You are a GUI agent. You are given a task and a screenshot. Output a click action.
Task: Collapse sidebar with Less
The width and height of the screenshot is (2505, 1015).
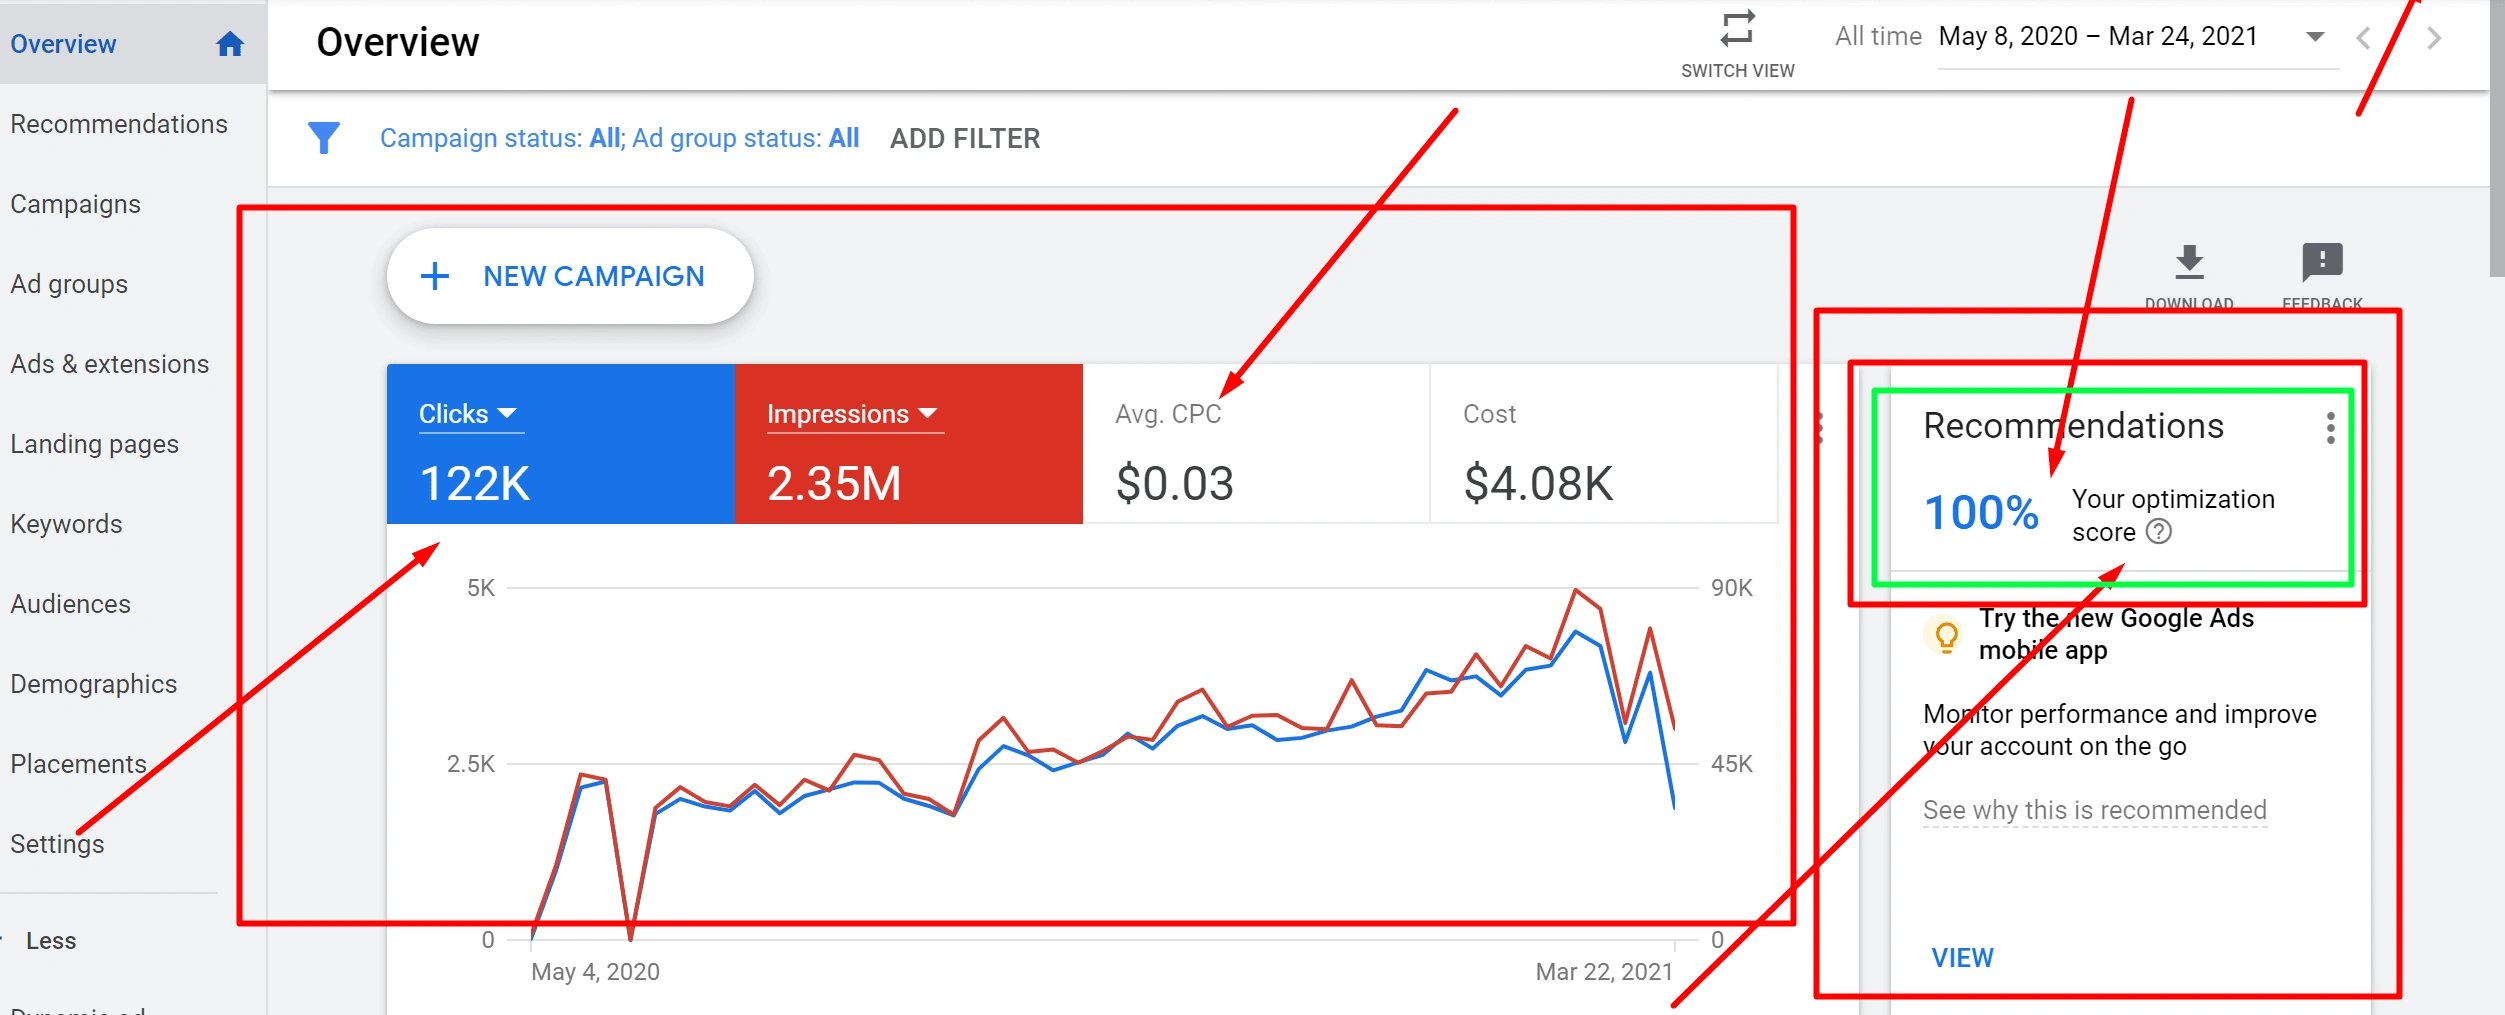tap(51, 941)
